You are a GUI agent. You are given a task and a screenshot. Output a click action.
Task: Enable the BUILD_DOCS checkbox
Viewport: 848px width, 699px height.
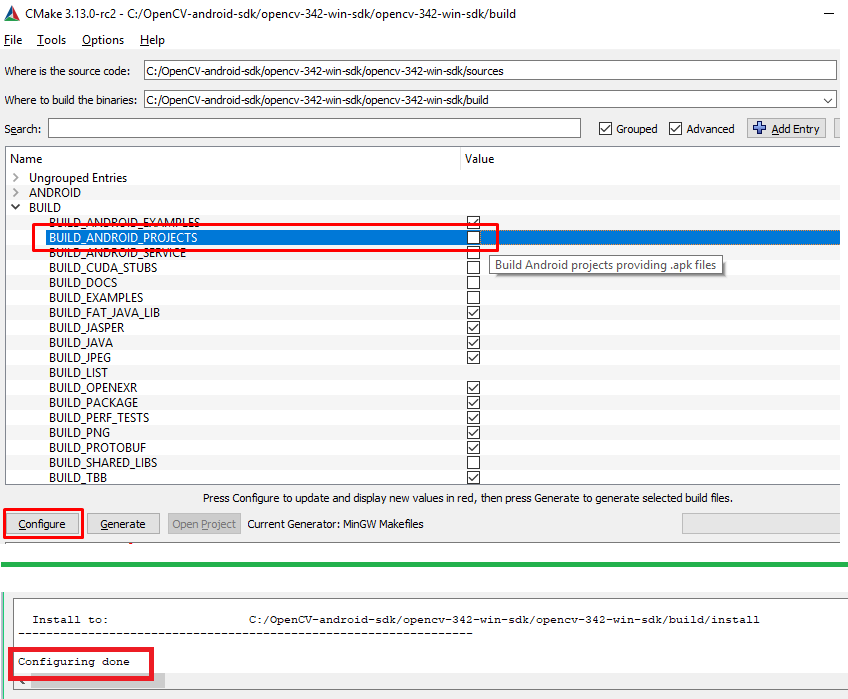point(473,282)
